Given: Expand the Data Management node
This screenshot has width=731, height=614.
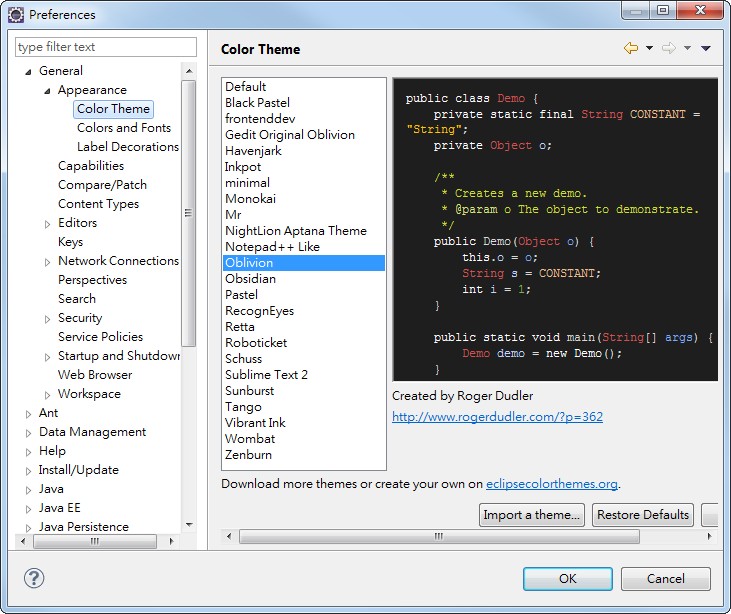Looking at the screenshot, I should pyautogui.click(x=28, y=433).
